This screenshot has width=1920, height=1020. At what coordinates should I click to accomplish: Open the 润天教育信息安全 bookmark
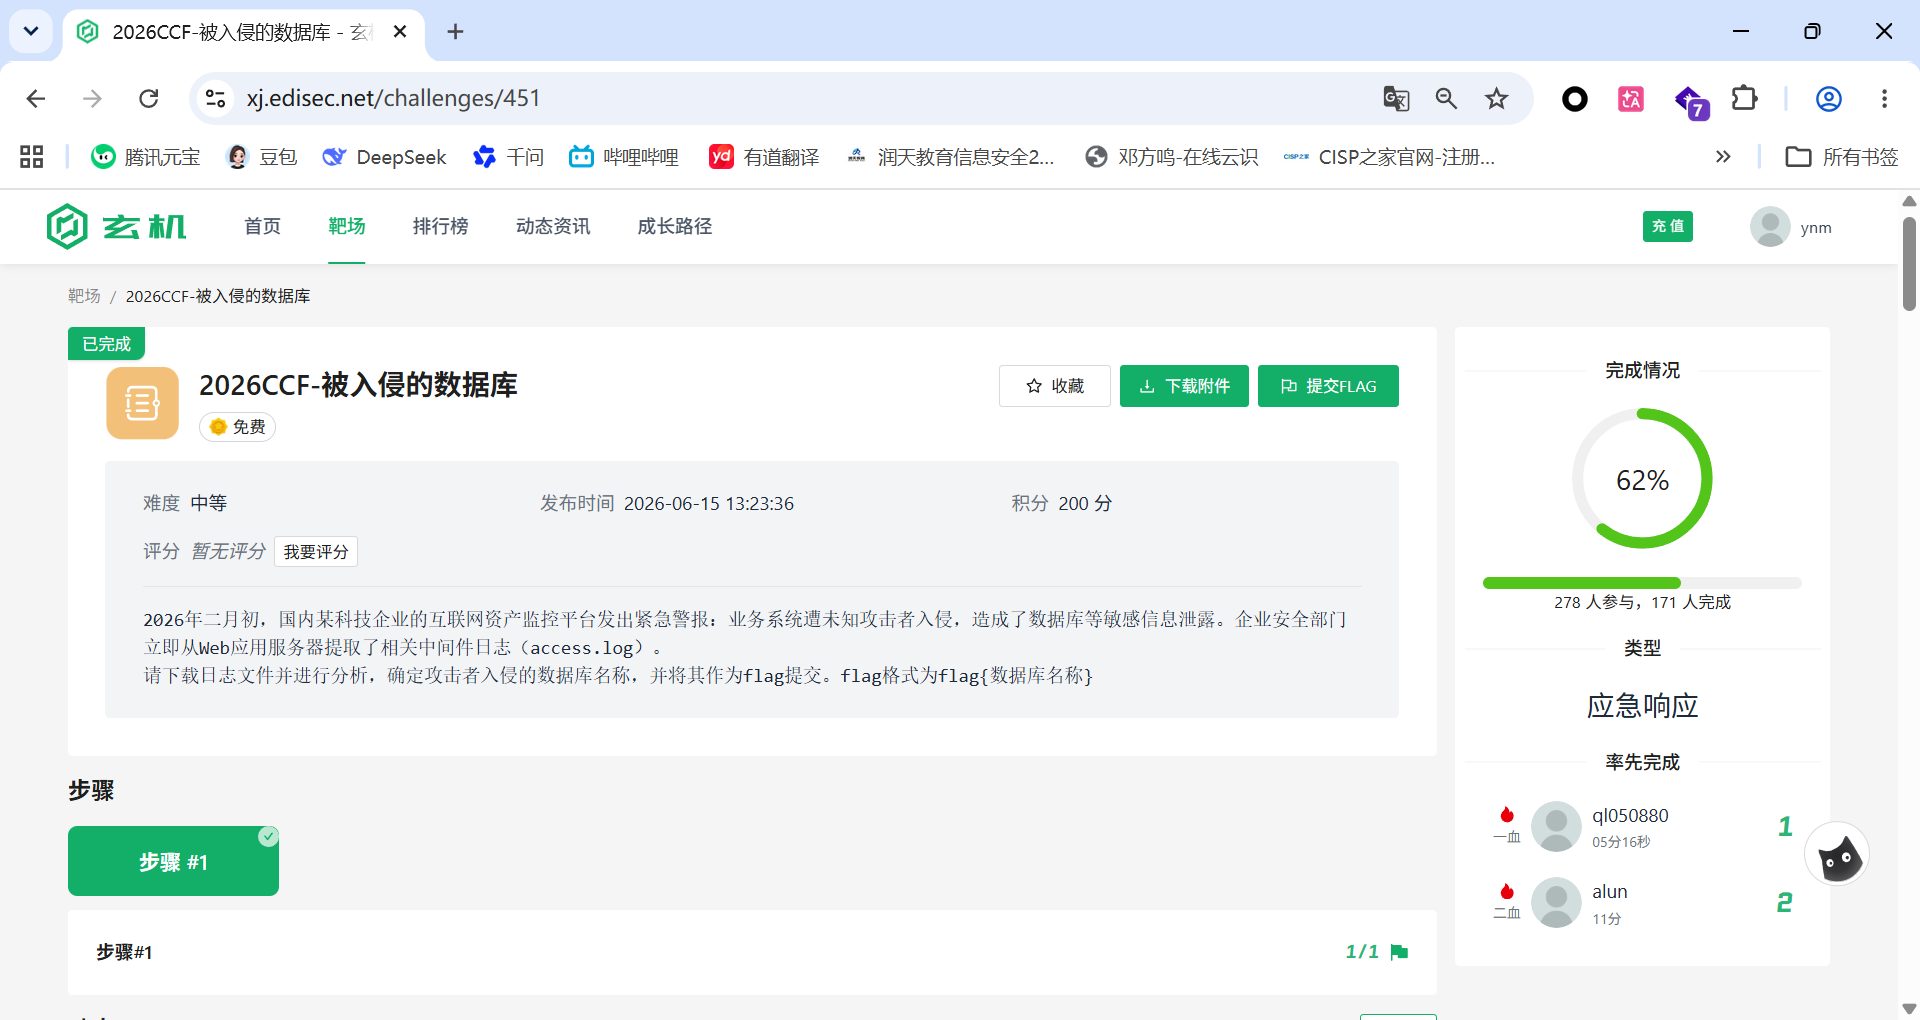(x=950, y=157)
